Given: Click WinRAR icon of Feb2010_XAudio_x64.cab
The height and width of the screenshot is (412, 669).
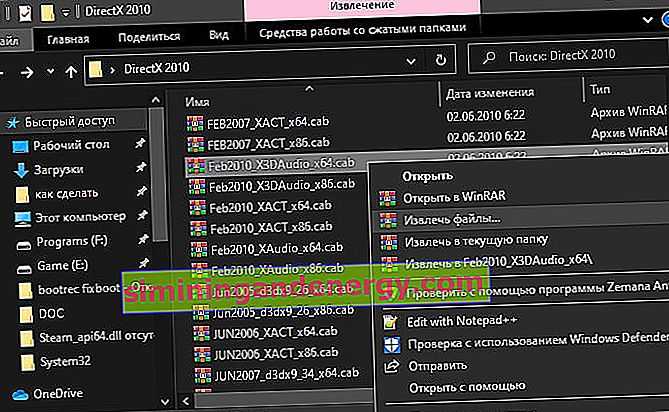Looking at the screenshot, I should click(198, 250).
